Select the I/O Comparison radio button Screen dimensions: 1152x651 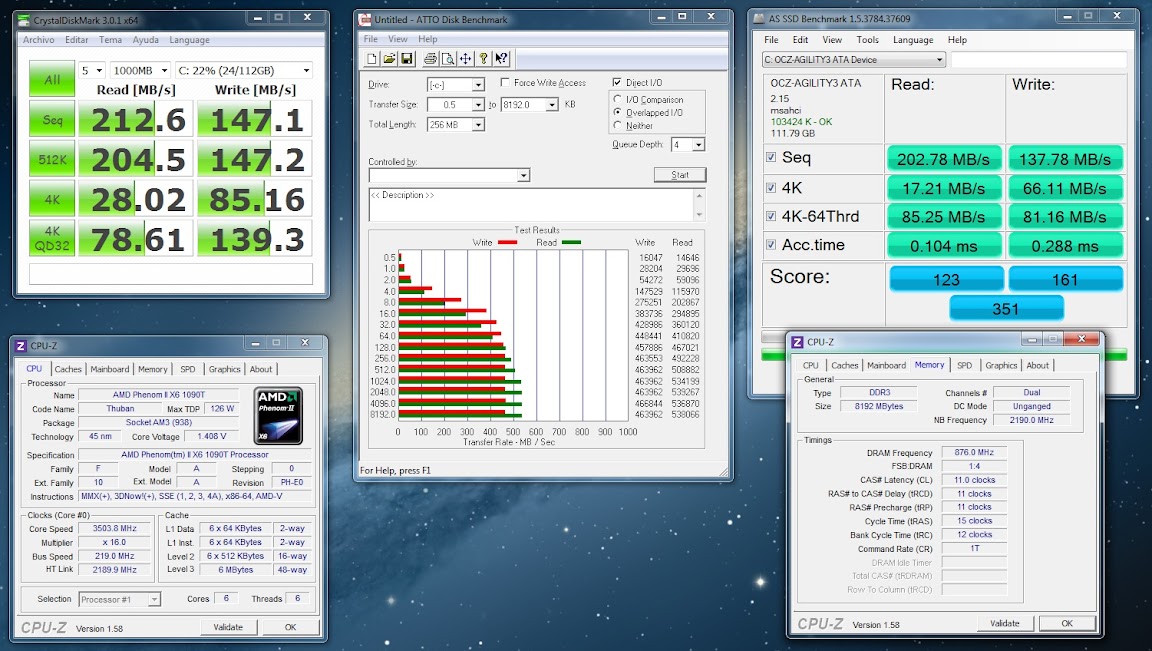617,99
